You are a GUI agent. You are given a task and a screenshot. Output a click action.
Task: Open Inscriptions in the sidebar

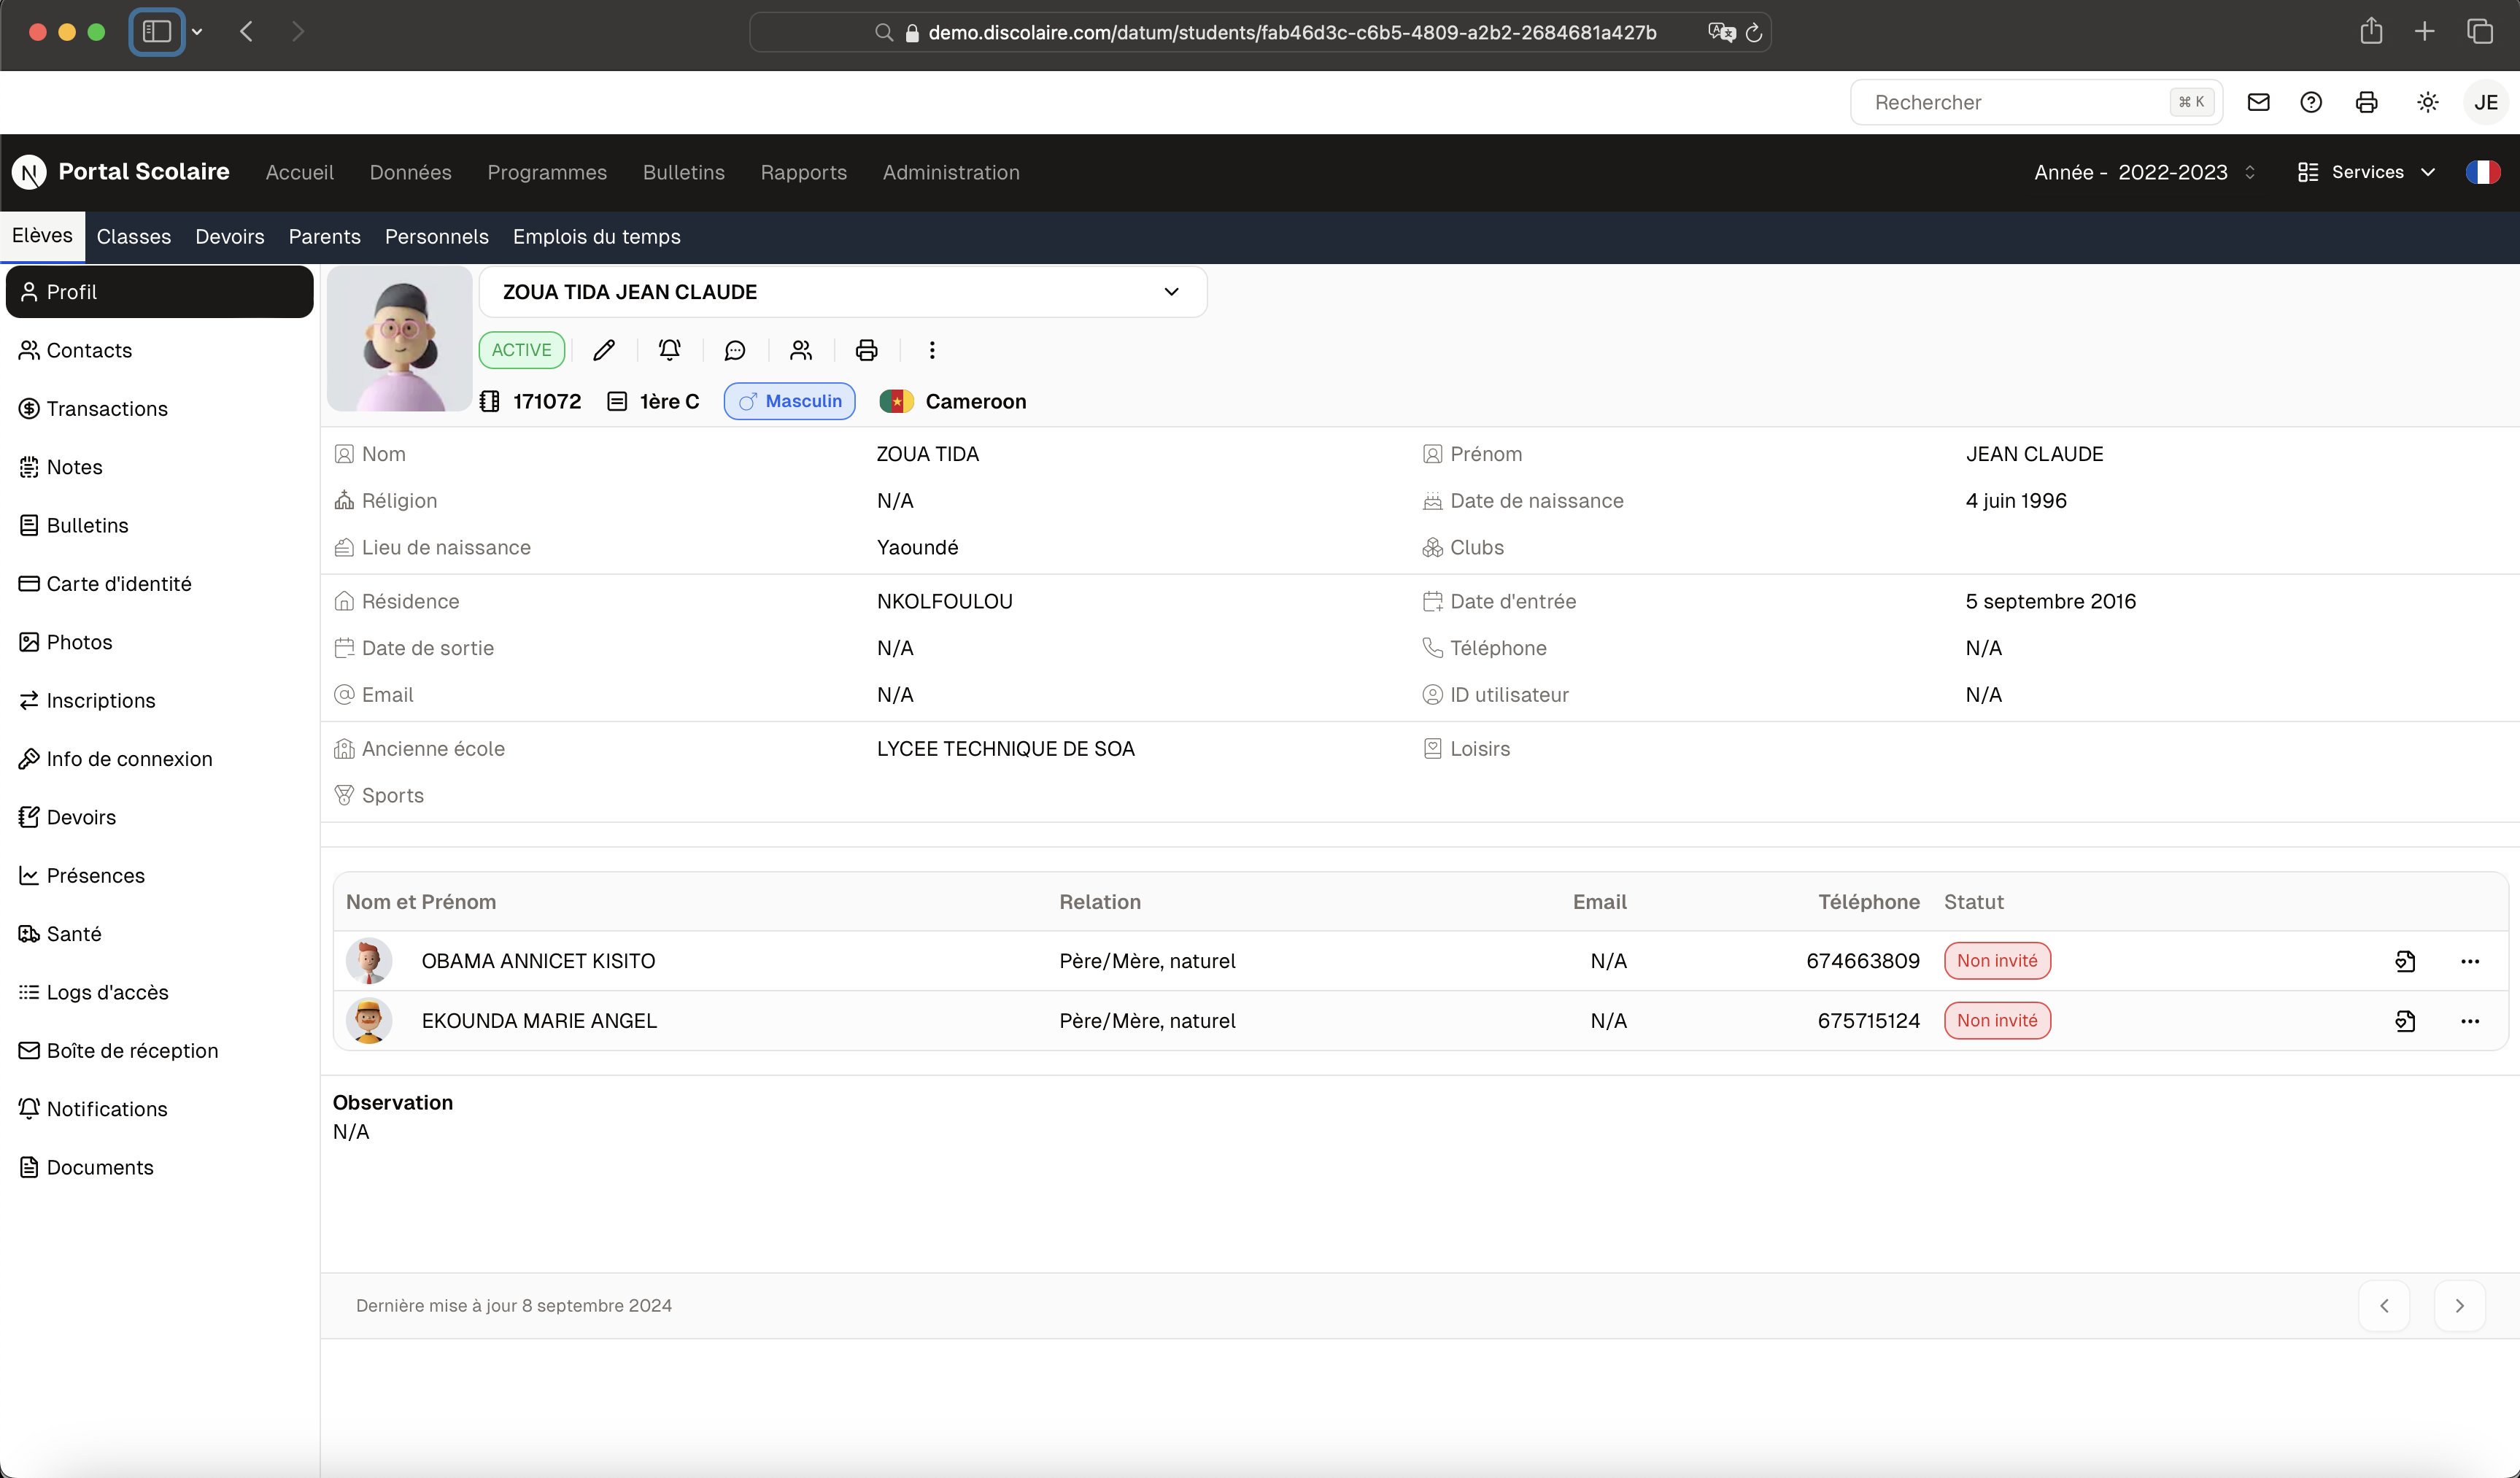click(160, 701)
